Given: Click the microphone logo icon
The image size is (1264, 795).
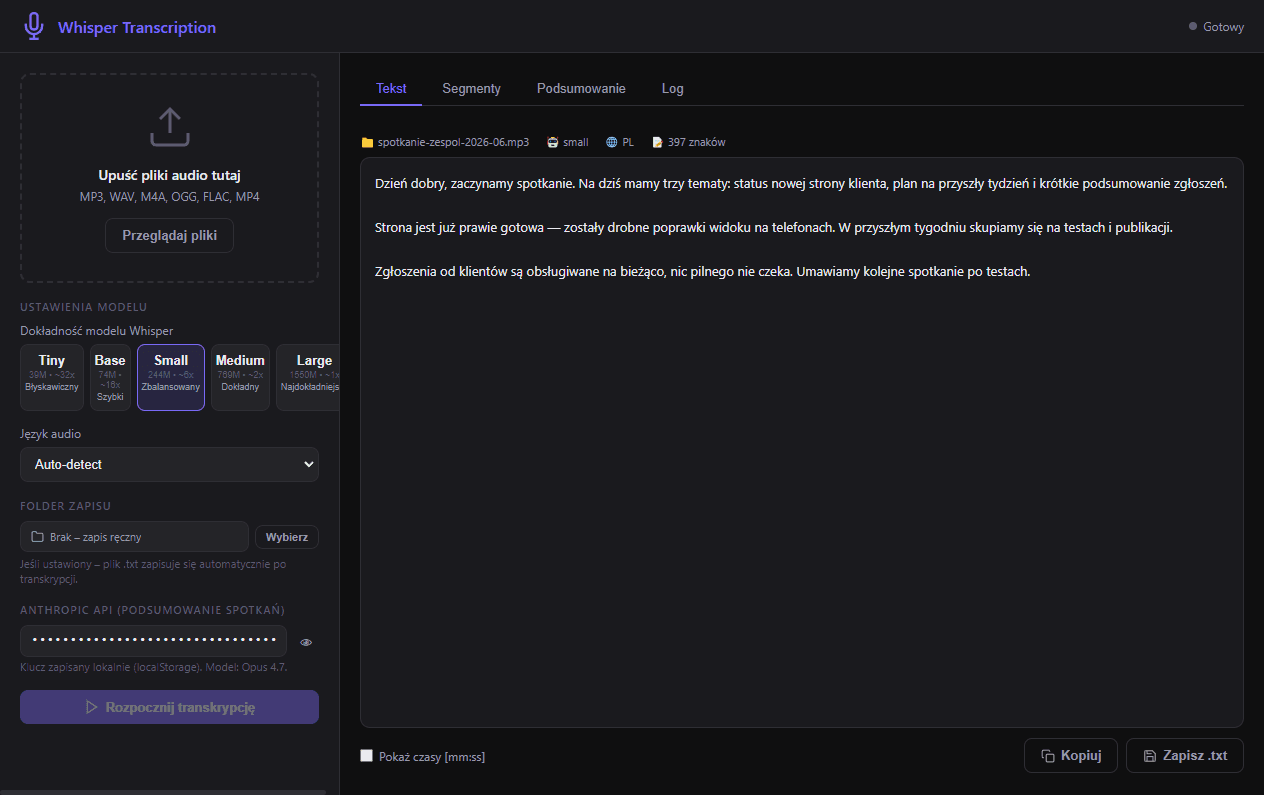Looking at the screenshot, I should click(34, 27).
